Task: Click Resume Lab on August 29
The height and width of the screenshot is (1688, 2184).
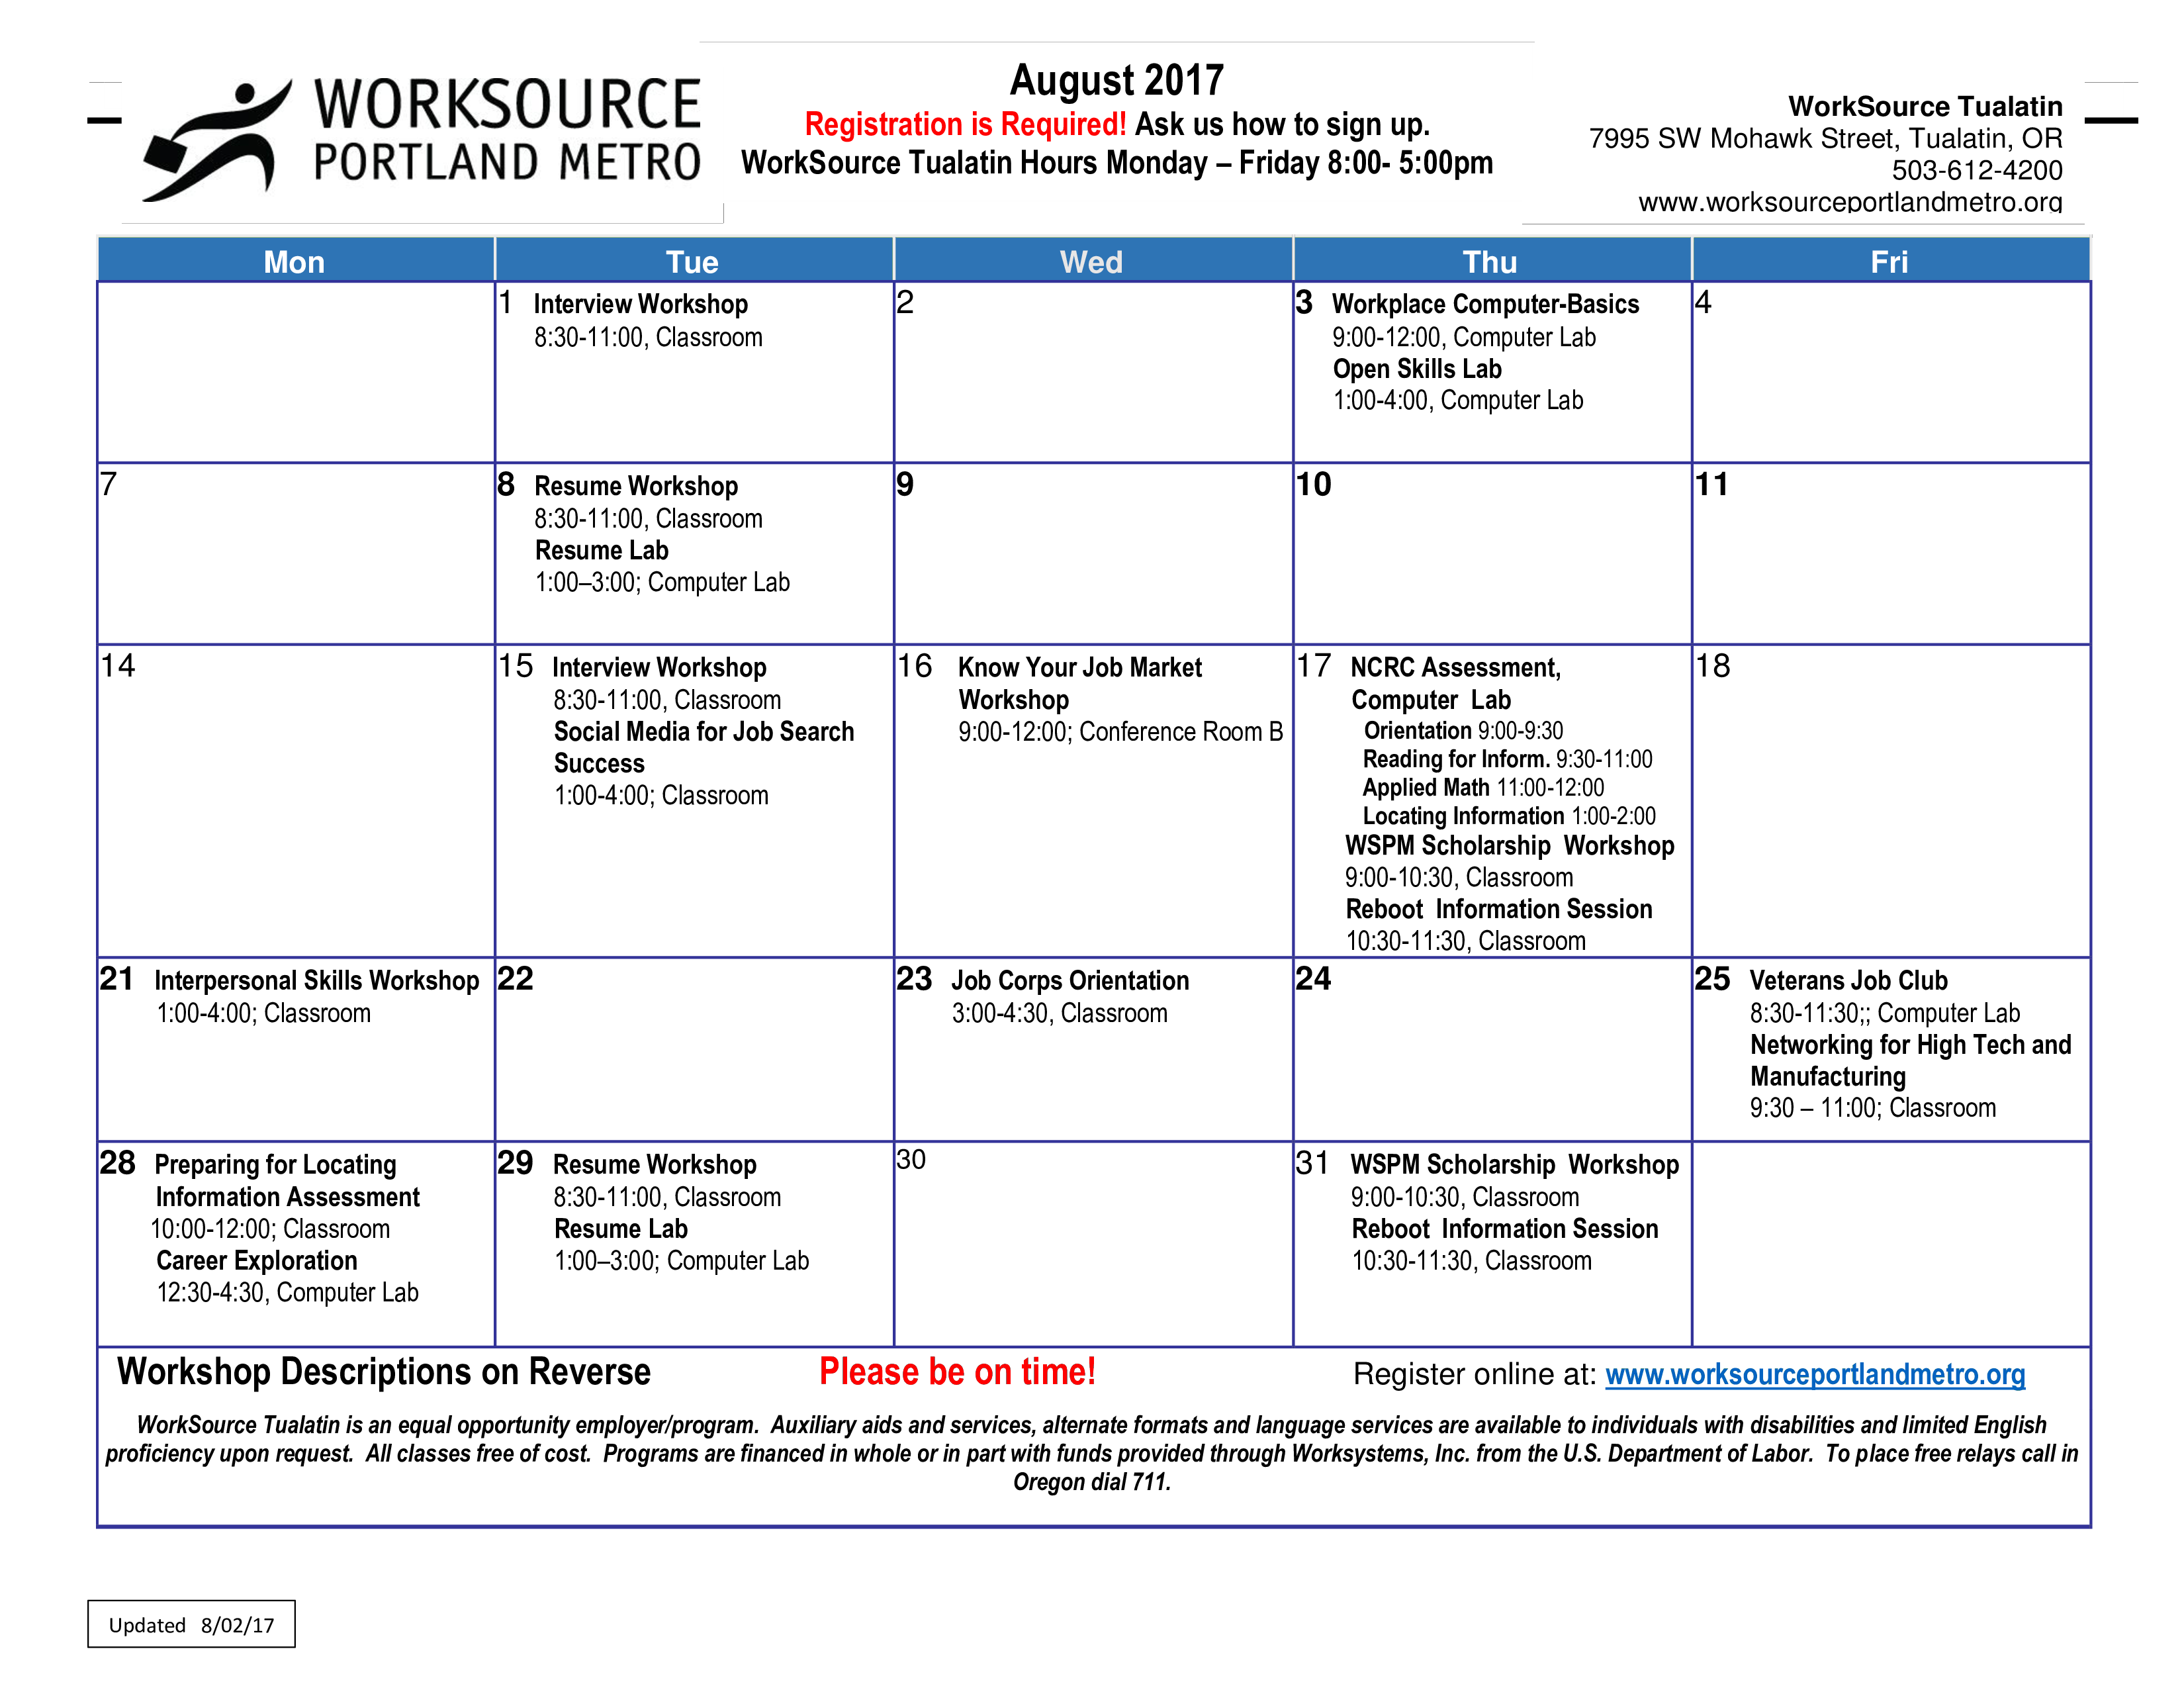Action: (621, 1228)
